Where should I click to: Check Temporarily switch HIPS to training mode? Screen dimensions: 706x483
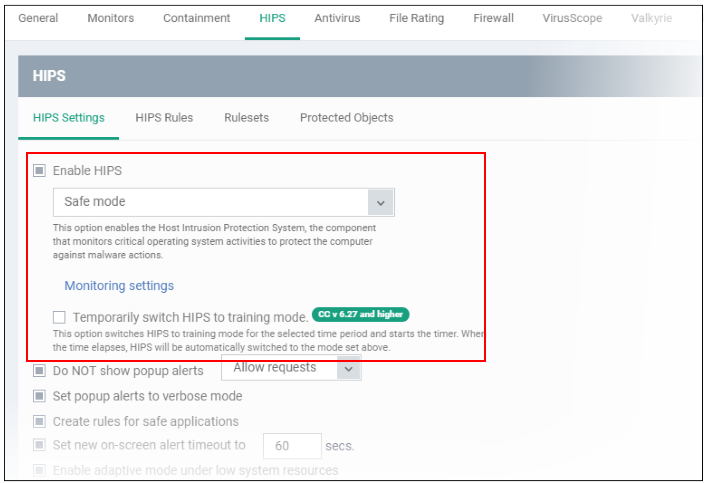(59, 317)
